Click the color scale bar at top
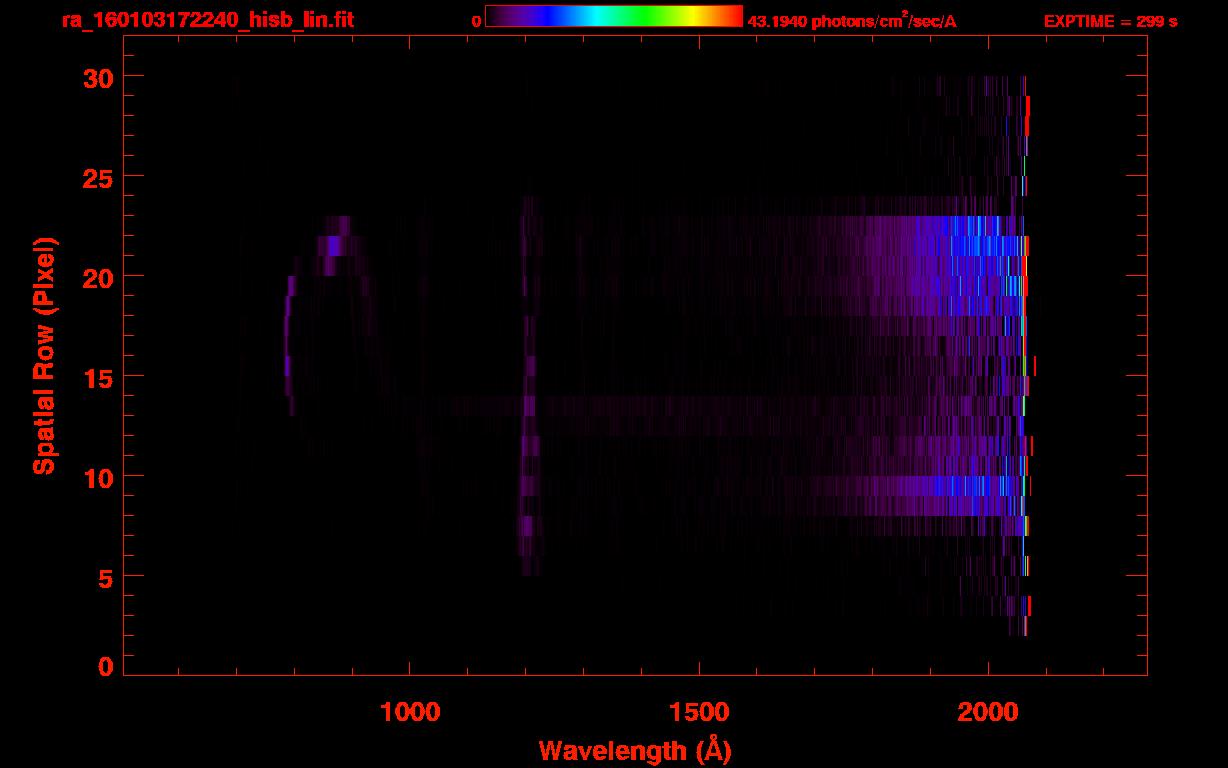The image size is (1228, 768). tap(614, 16)
